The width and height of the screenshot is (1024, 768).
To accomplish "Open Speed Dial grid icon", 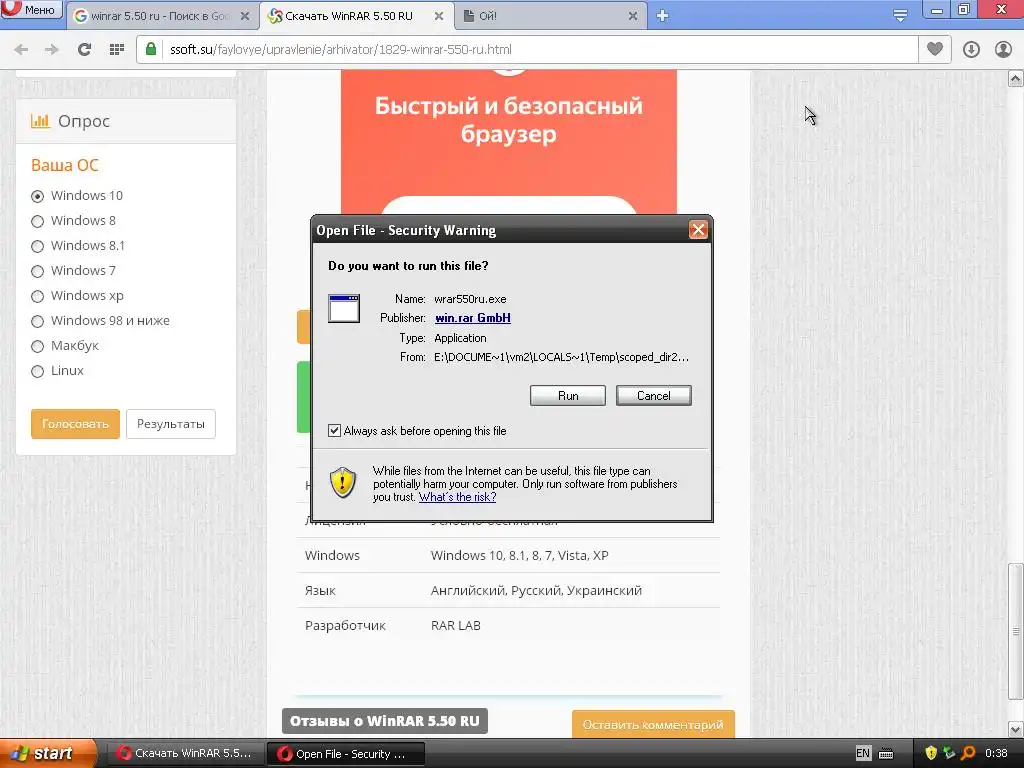I will pos(117,50).
